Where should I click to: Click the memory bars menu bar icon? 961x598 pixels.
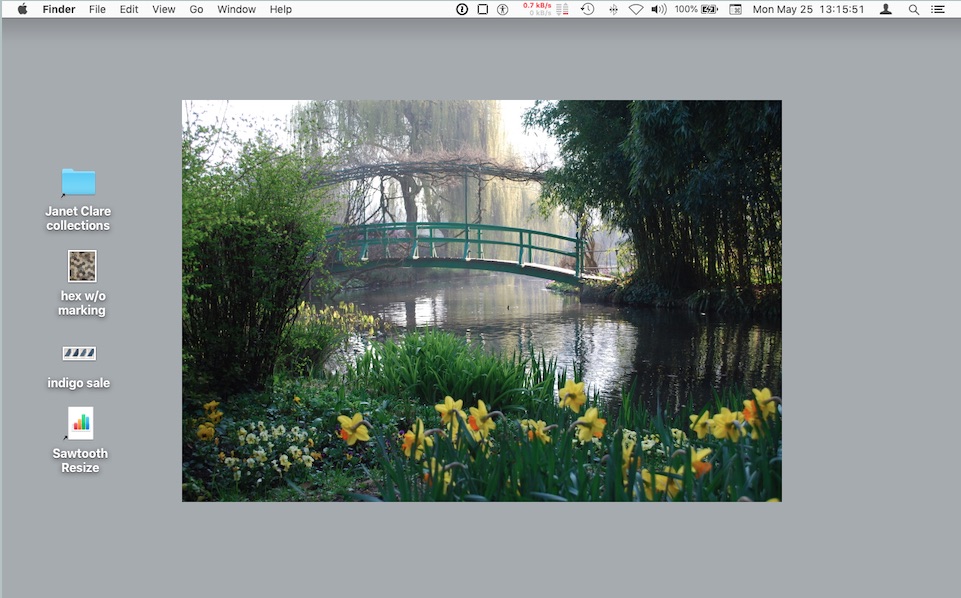[562, 9]
